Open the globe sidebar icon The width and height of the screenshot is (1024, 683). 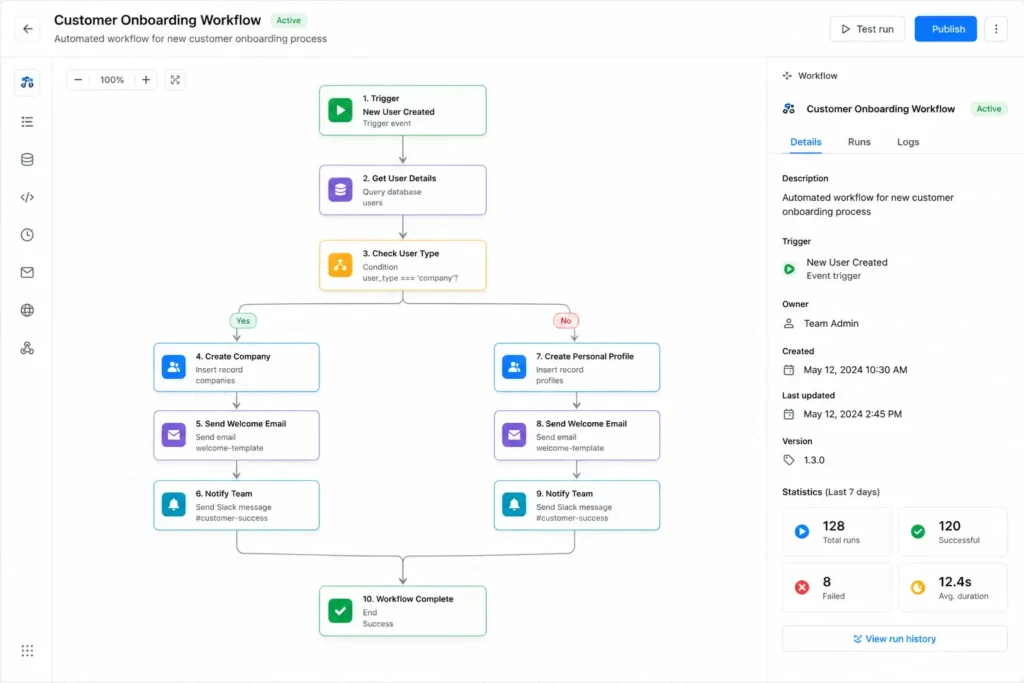tap(27, 310)
